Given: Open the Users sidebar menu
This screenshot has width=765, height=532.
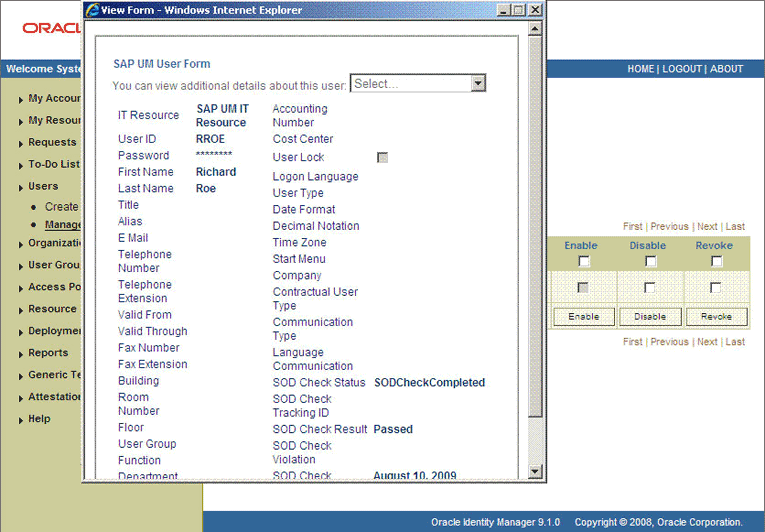Looking at the screenshot, I should 43,186.
